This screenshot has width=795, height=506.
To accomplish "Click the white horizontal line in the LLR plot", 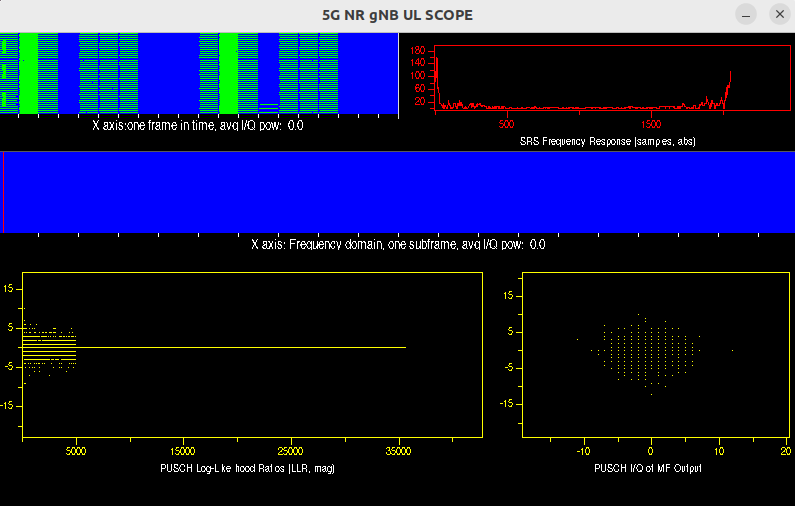I will 240,347.
